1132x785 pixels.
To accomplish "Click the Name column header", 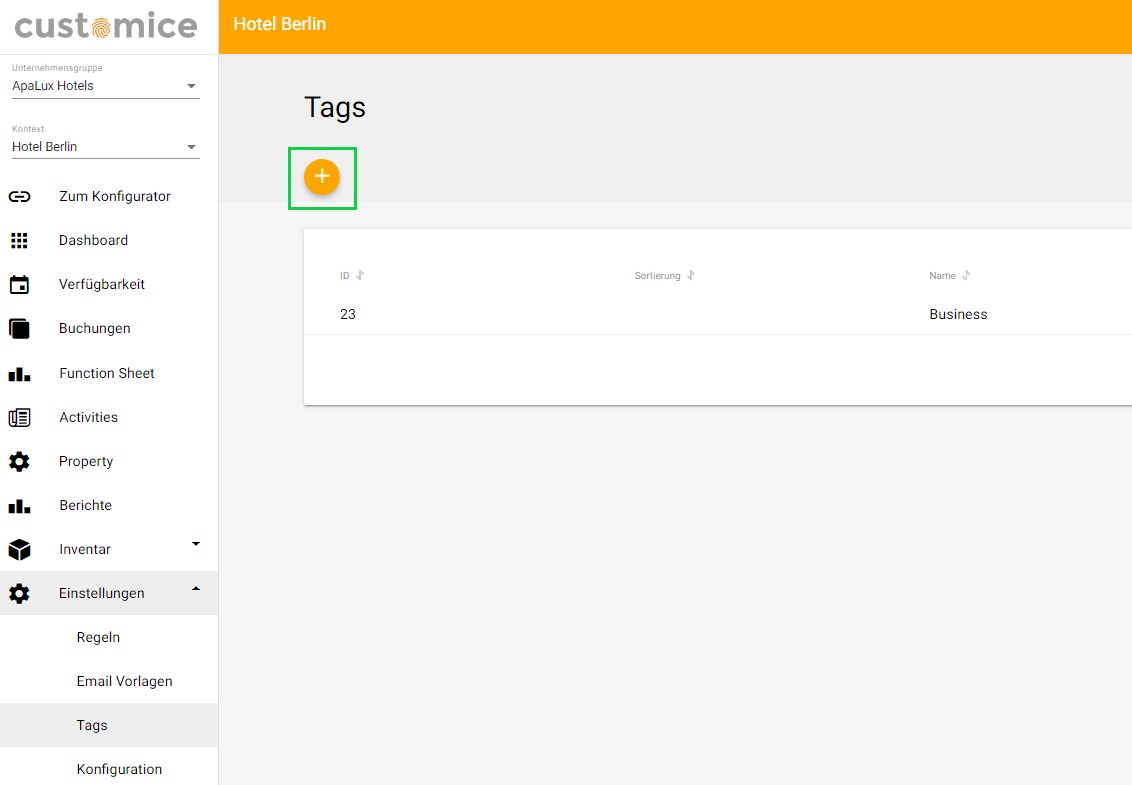I will 942,276.
